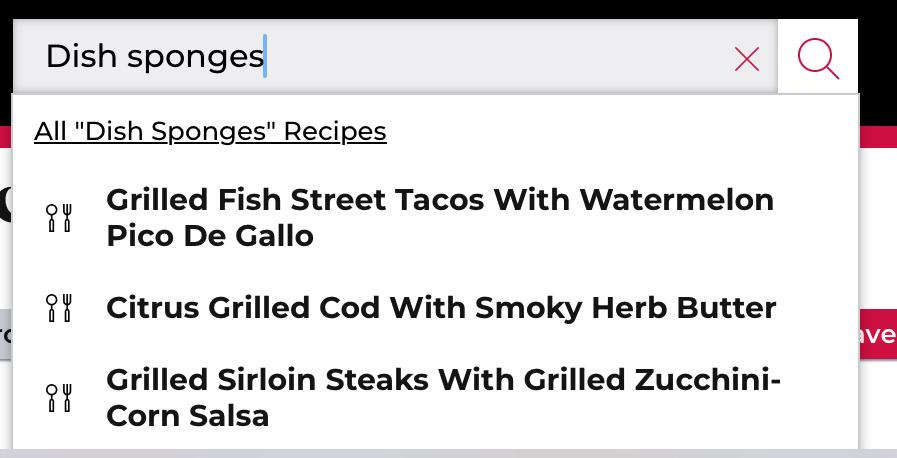Click the word "Recipes" in the underlined link
897x458 pixels.
pyautogui.click(x=335, y=132)
